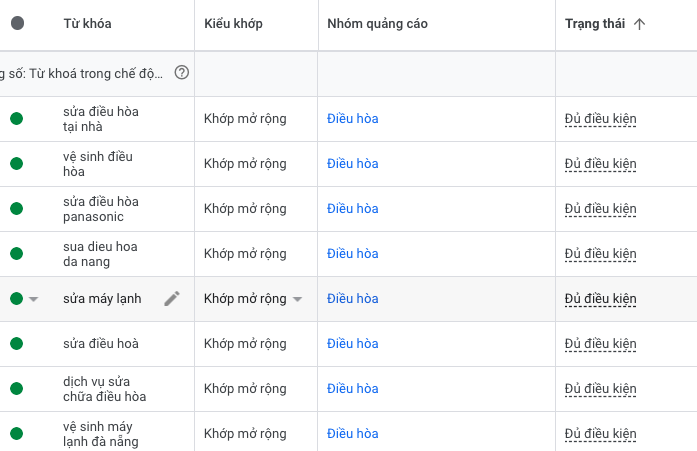Sort by "Từ khóa" column header

pyautogui.click(x=86, y=24)
